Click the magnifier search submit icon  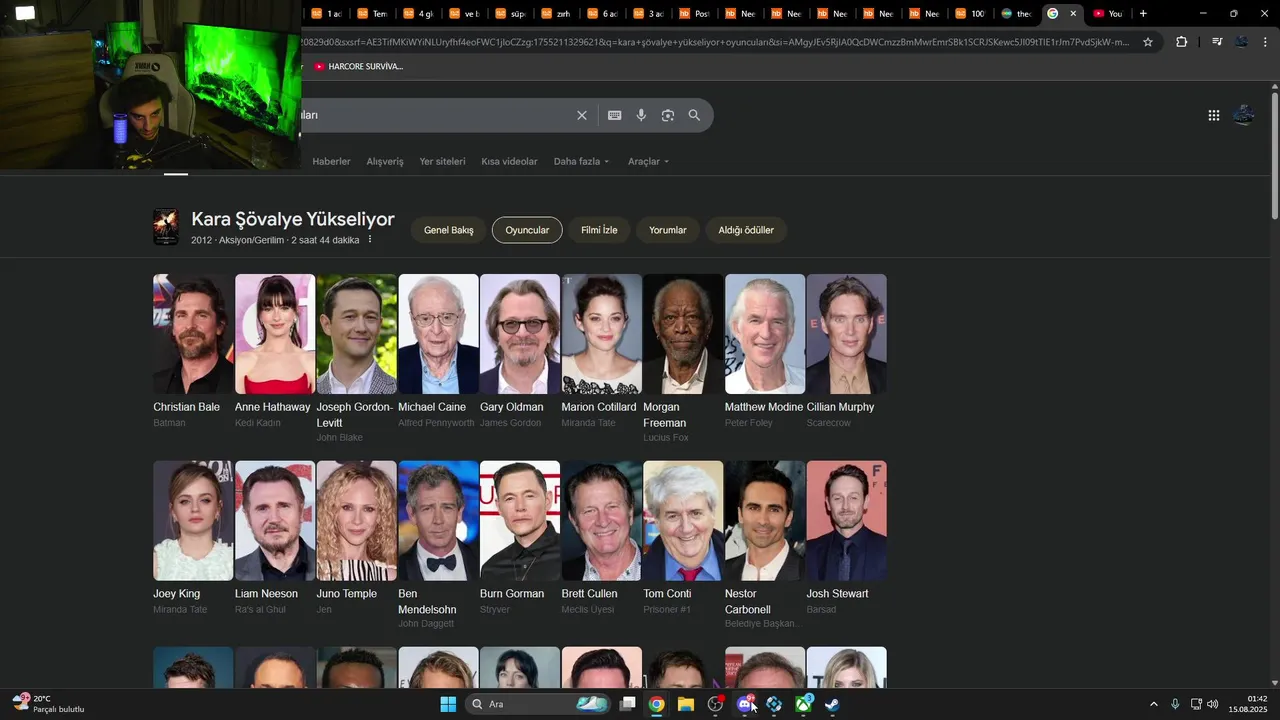(694, 115)
